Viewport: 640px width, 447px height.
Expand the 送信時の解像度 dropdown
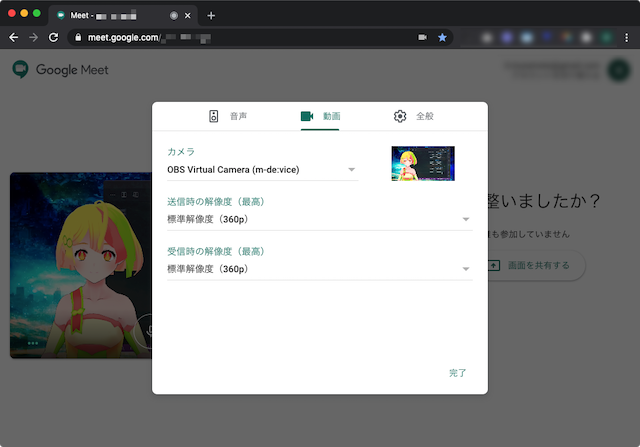320,220
